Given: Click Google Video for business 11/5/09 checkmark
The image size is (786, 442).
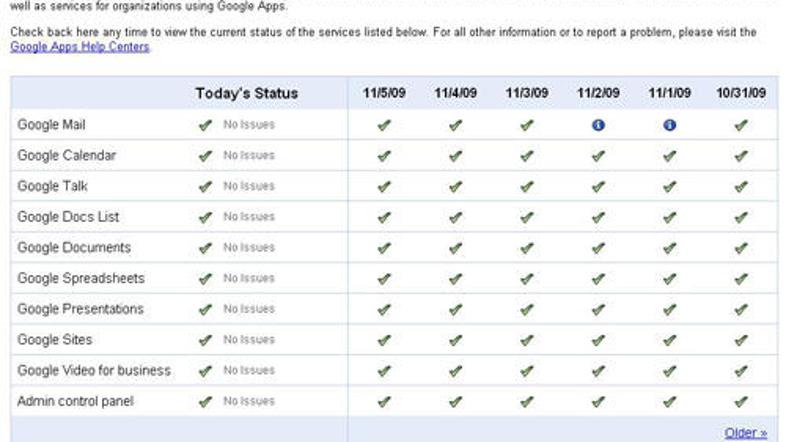Looking at the screenshot, I should (x=384, y=371).
